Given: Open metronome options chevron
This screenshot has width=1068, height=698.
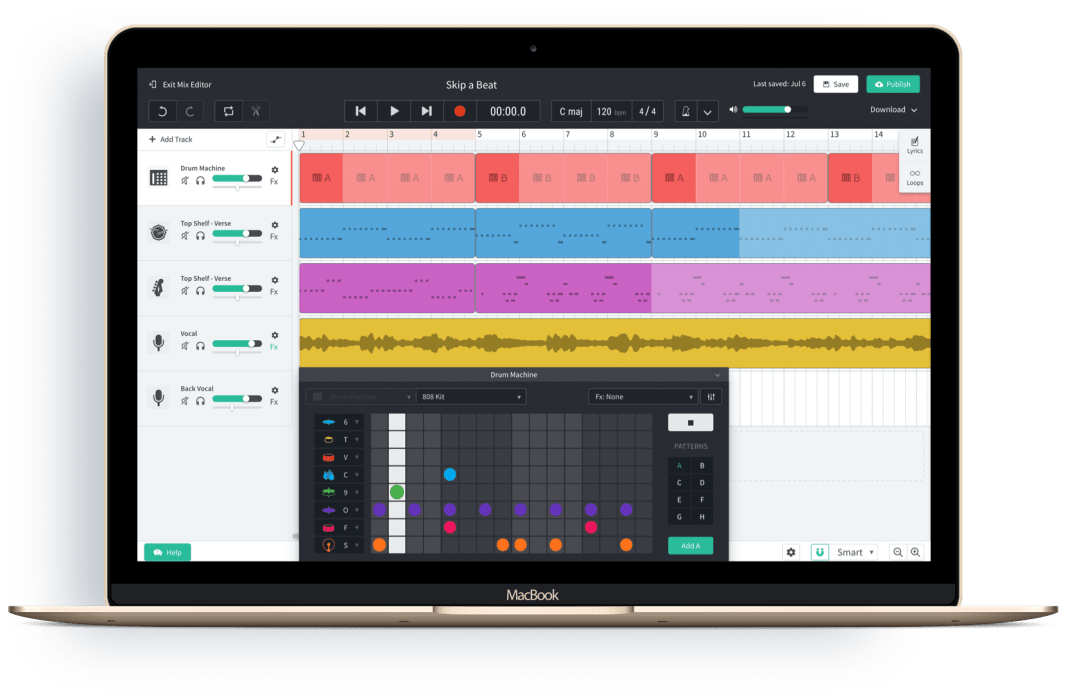Looking at the screenshot, I should coord(708,112).
